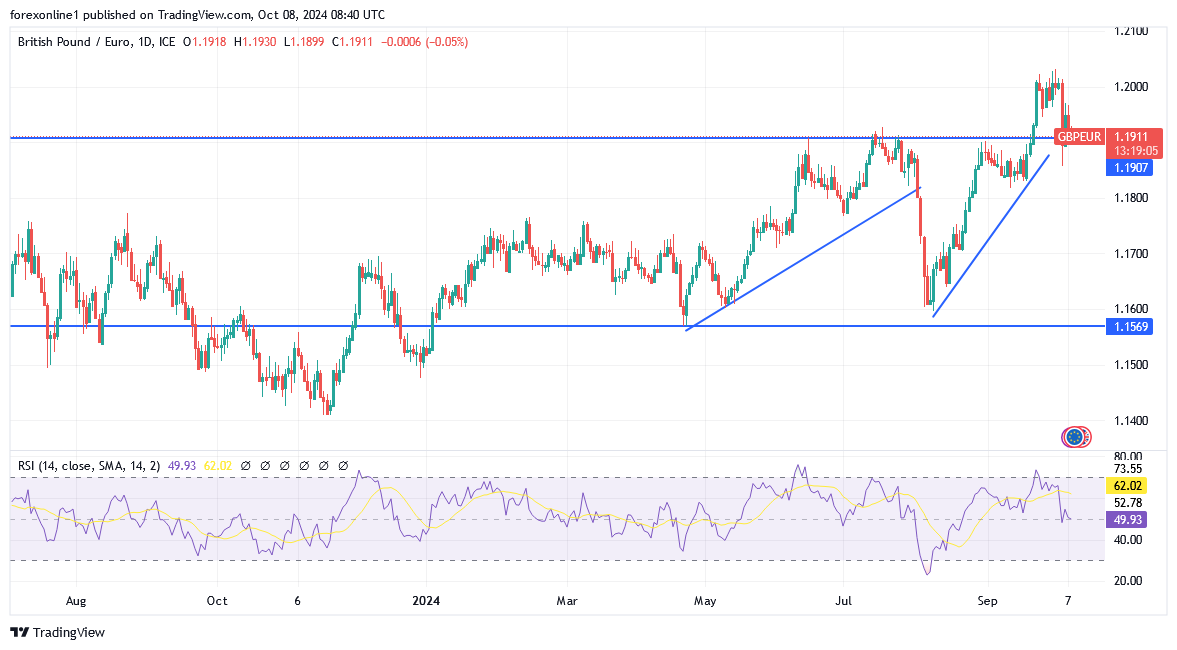Click the last empty-value symbol in RSI legend
Viewport: 1177px width, 650px height.
pos(343,466)
